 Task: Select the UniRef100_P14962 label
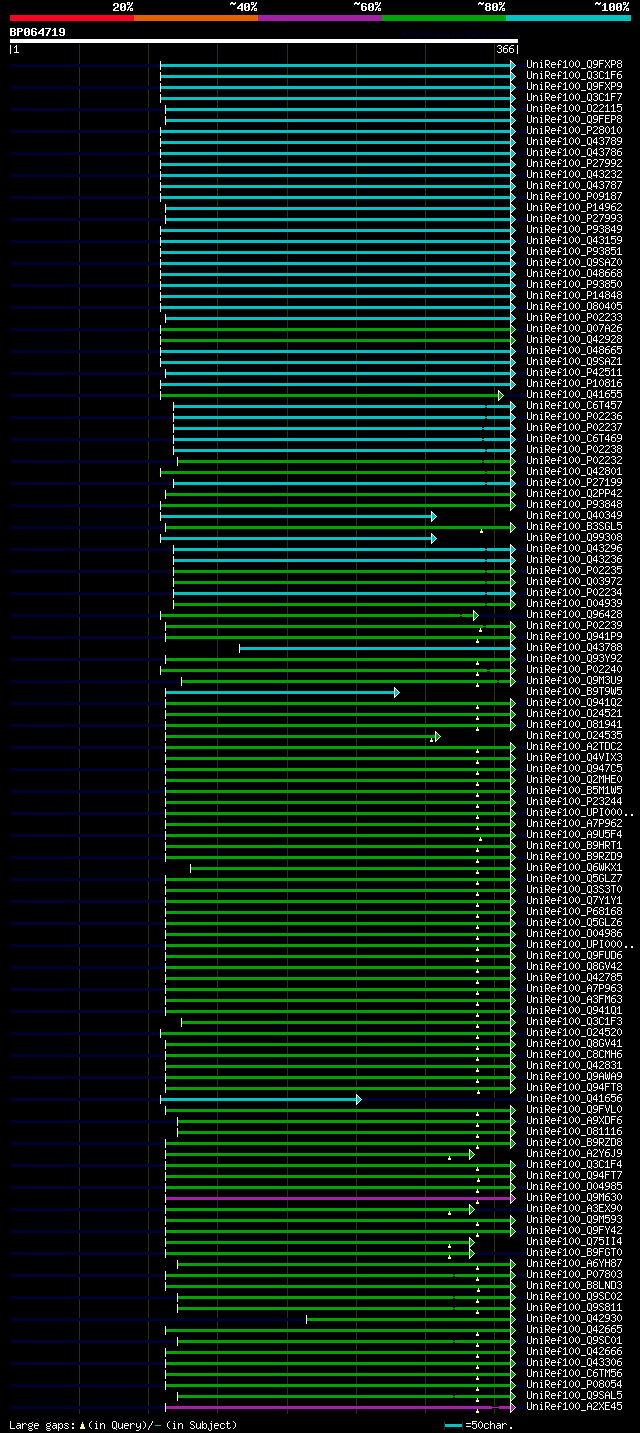574,208
